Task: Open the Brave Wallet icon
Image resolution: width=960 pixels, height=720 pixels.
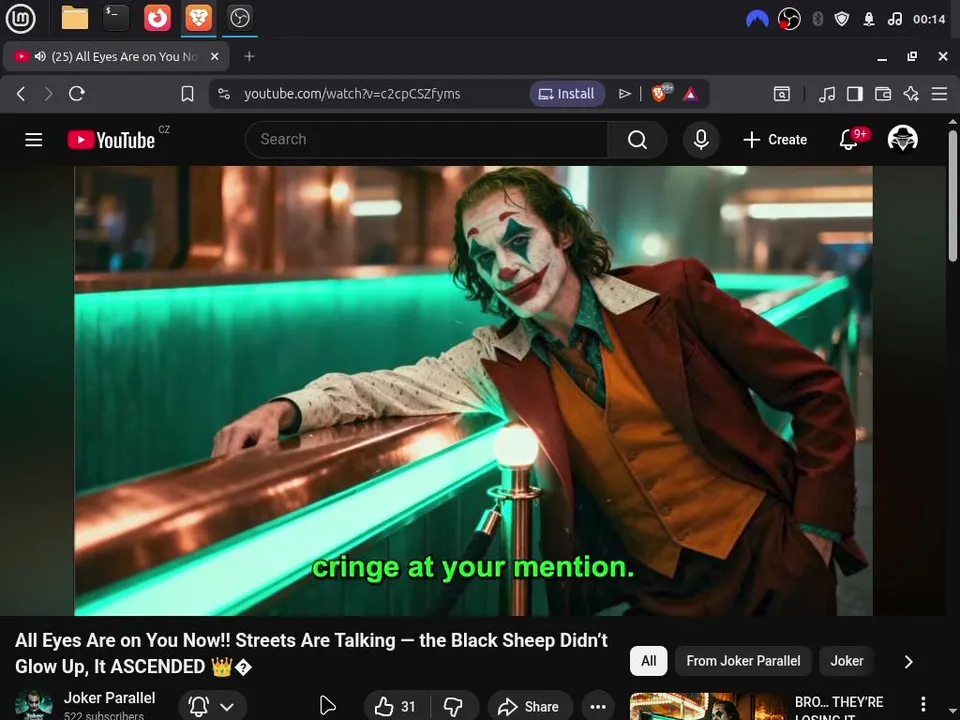Action: 883,94
